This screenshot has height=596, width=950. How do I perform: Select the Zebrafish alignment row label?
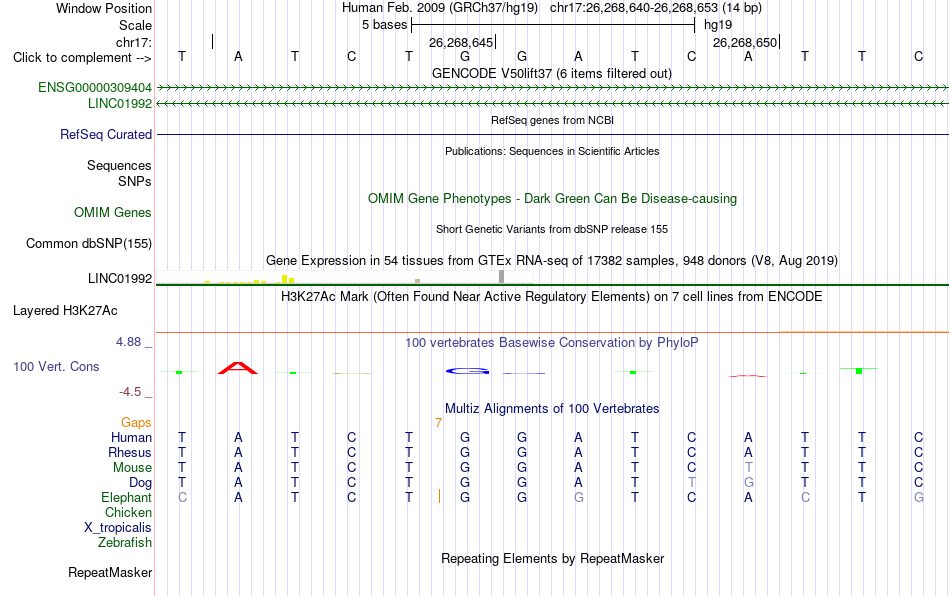[125, 542]
